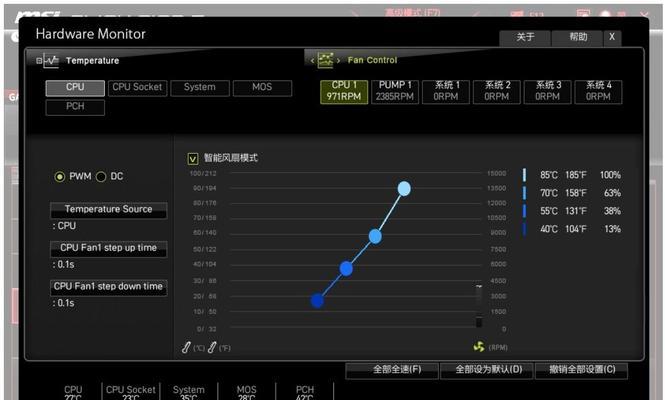The image size is (665, 400).
Task: Select the 系统 3 fan tab
Action: pyautogui.click(x=548, y=91)
